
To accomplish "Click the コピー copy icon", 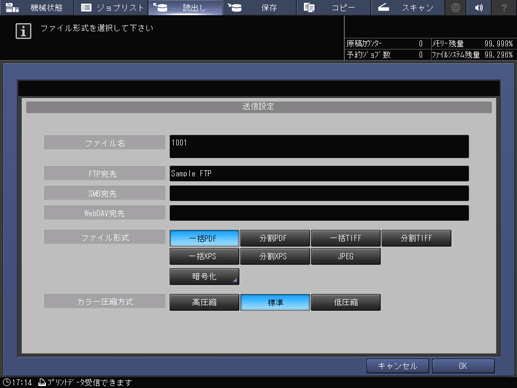I will pyautogui.click(x=309, y=7).
